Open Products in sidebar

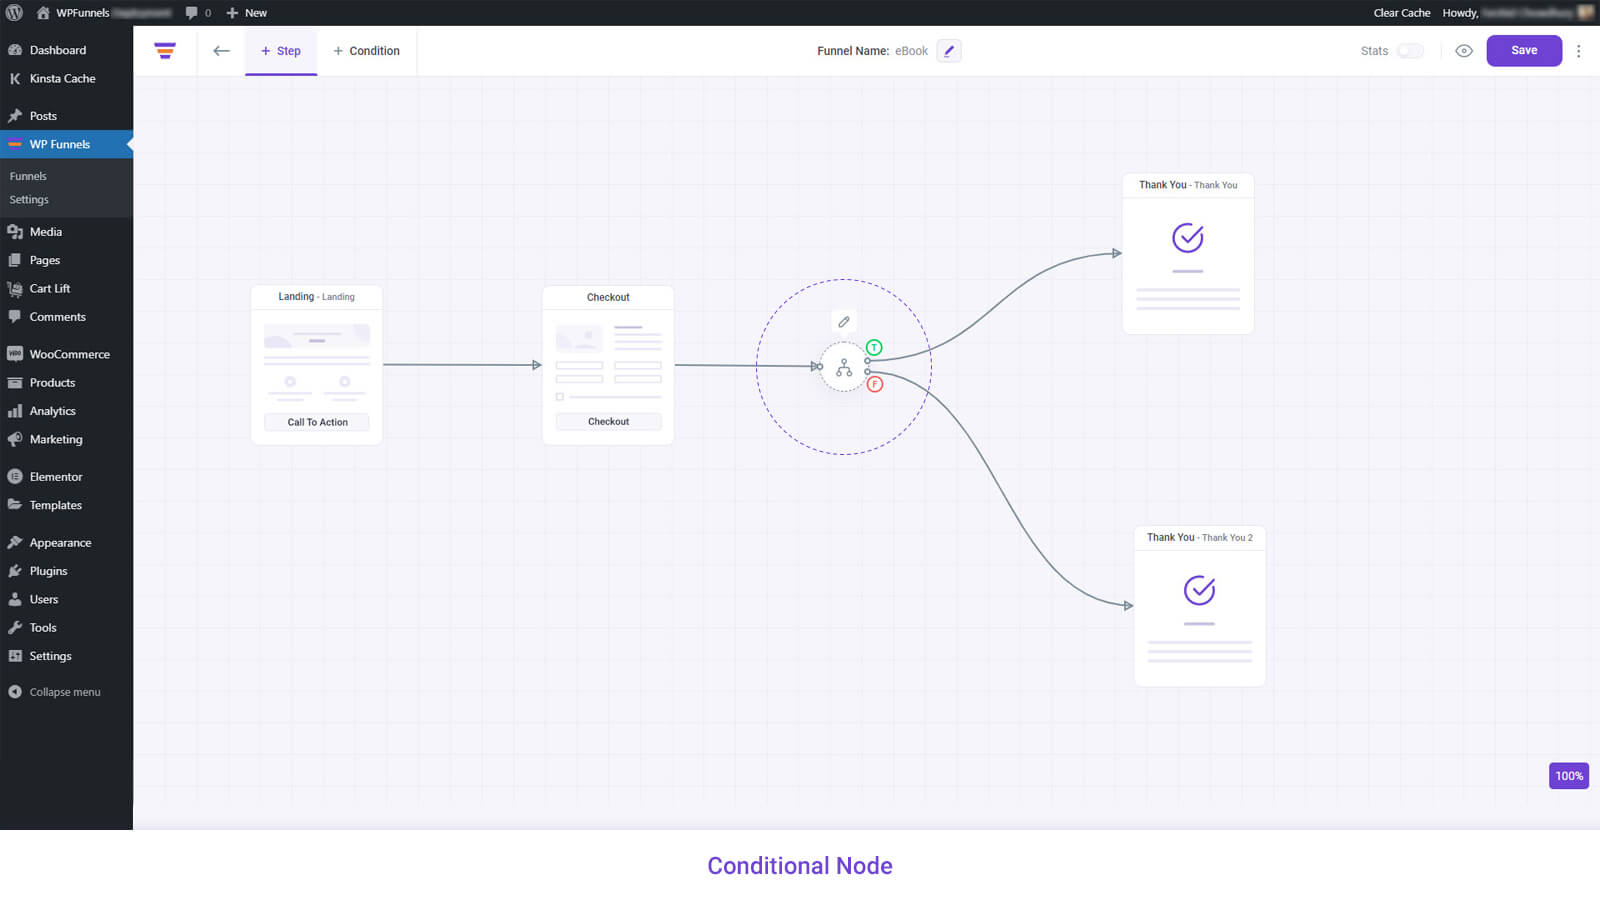66,383
